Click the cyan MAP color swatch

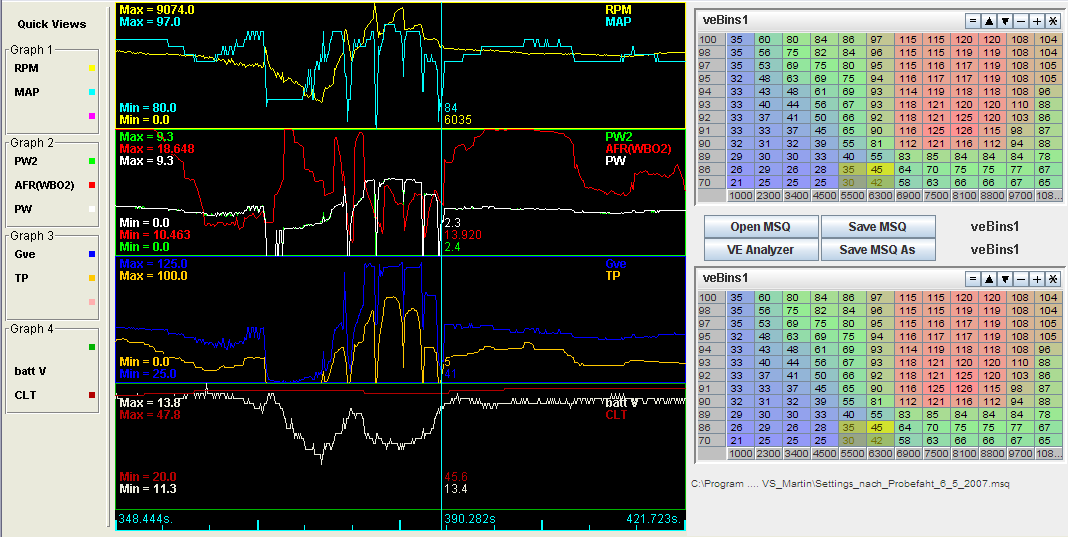[x=92, y=92]
